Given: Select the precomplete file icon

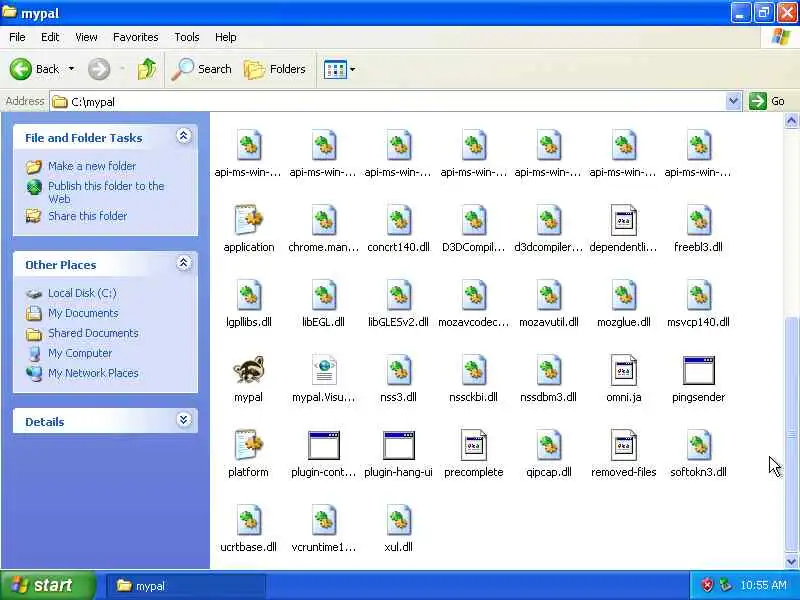Looking at the screenshot, I should click(473, 445).
